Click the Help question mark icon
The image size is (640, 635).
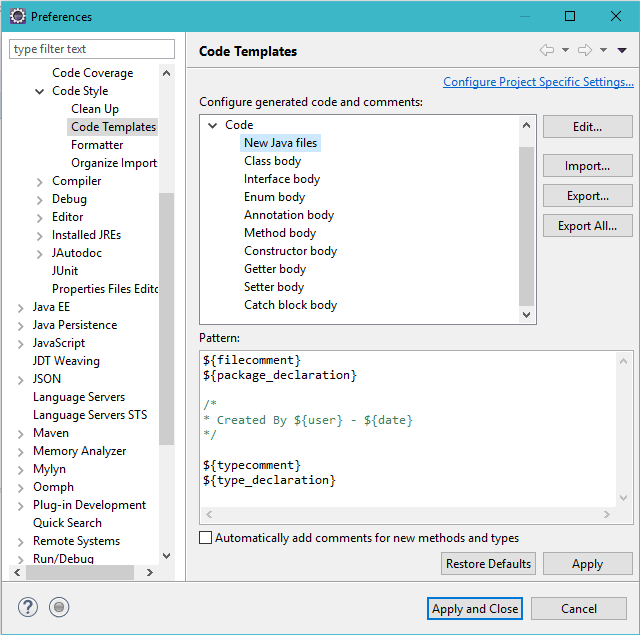click(27, 607)
